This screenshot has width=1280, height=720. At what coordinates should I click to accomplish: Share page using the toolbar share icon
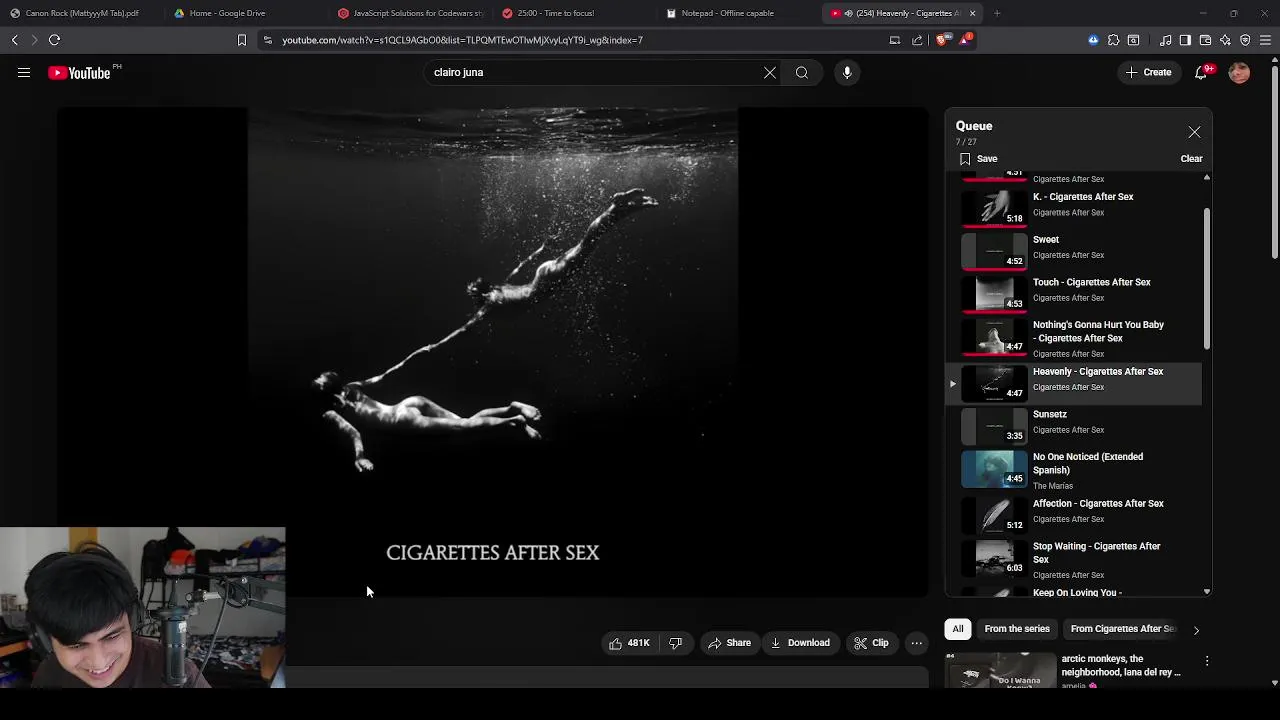click(x=917, y=40)
